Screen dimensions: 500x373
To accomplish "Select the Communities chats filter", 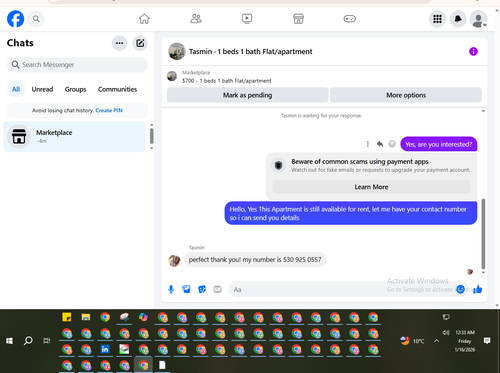I will (x=117, y=89).
